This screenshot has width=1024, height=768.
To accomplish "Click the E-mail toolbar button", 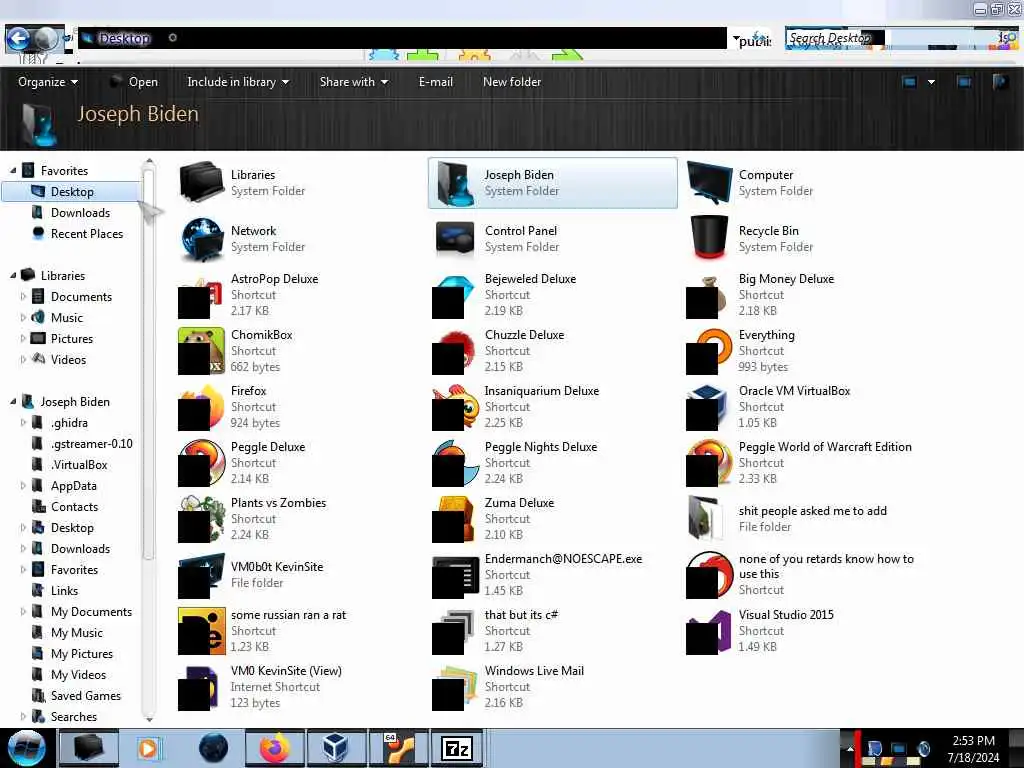I will [436, 82].
